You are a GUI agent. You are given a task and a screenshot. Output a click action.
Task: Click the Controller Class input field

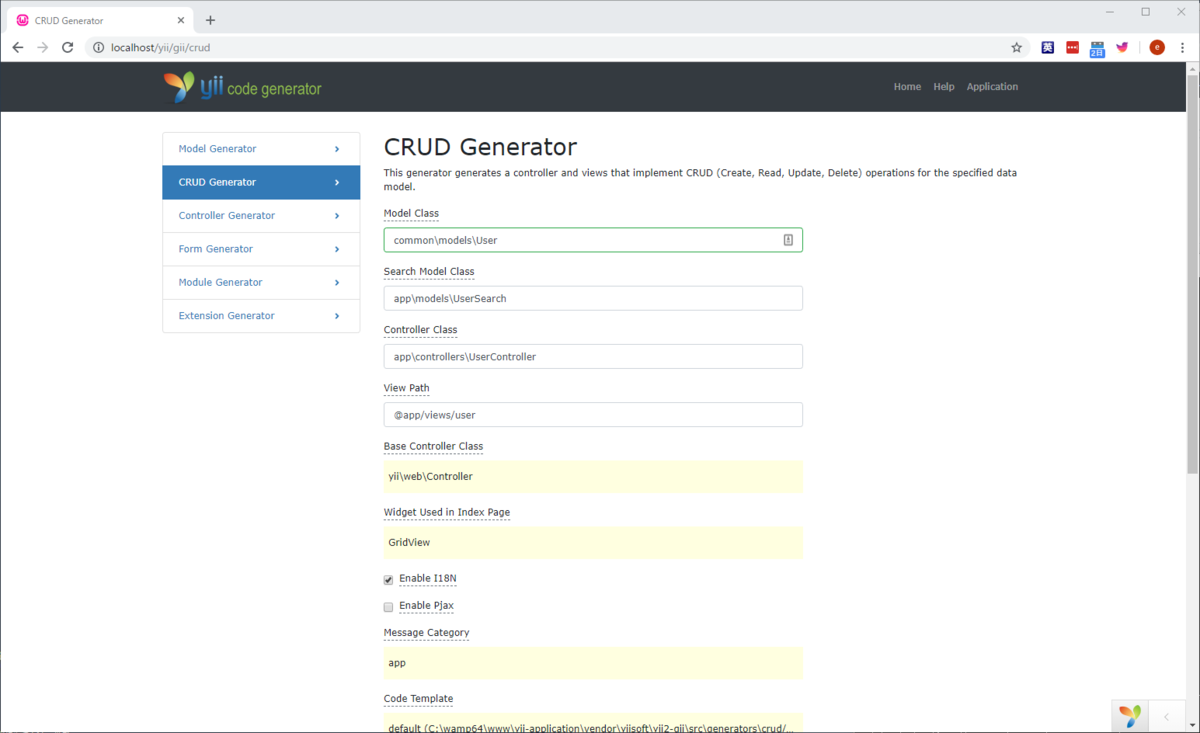pyautogui.click(x=593, y=356)
